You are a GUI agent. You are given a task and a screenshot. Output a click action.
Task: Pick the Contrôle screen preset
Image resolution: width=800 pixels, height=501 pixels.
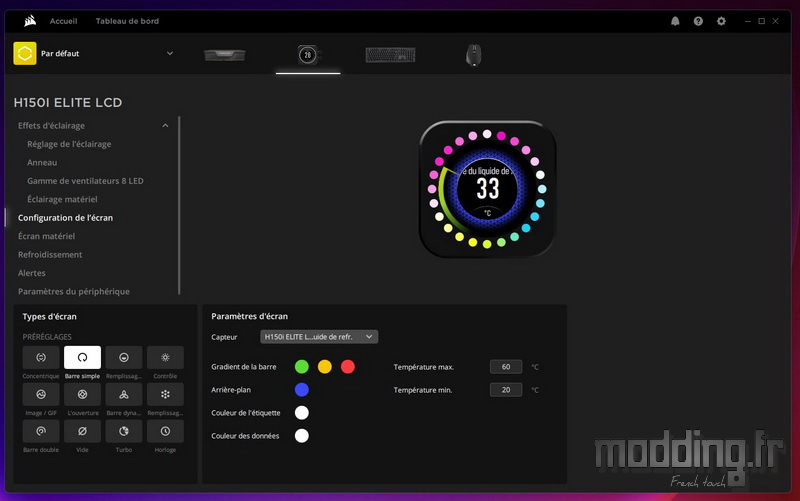coord(165,358)
